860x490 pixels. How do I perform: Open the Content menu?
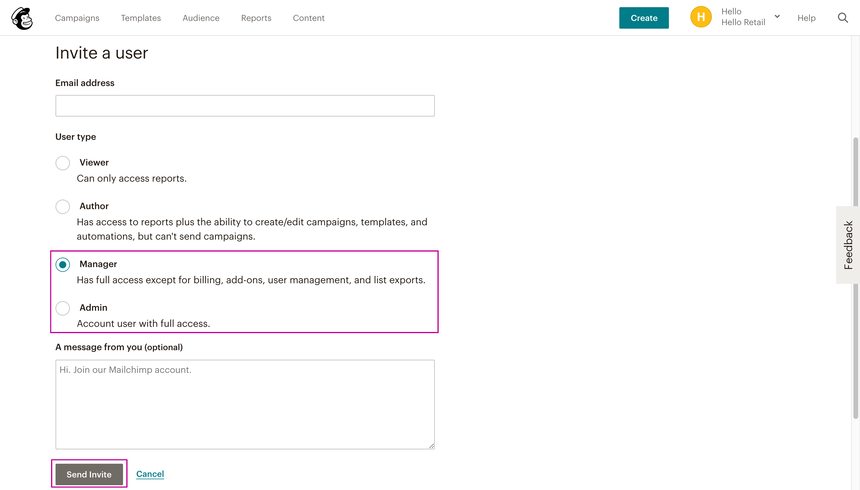308,18
